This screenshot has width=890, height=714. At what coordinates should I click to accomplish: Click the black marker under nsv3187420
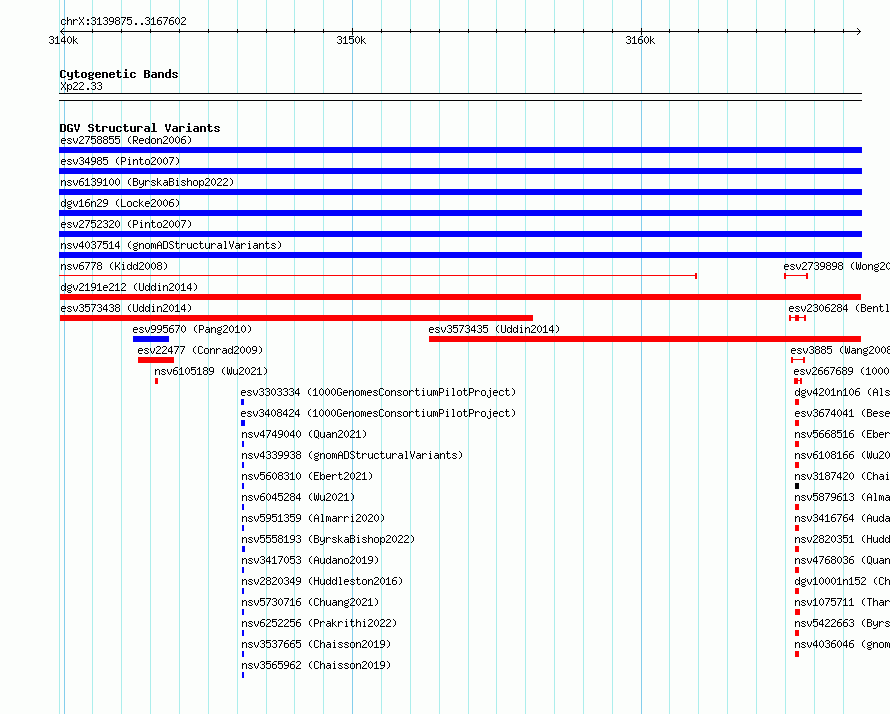(x=797, y=486)
